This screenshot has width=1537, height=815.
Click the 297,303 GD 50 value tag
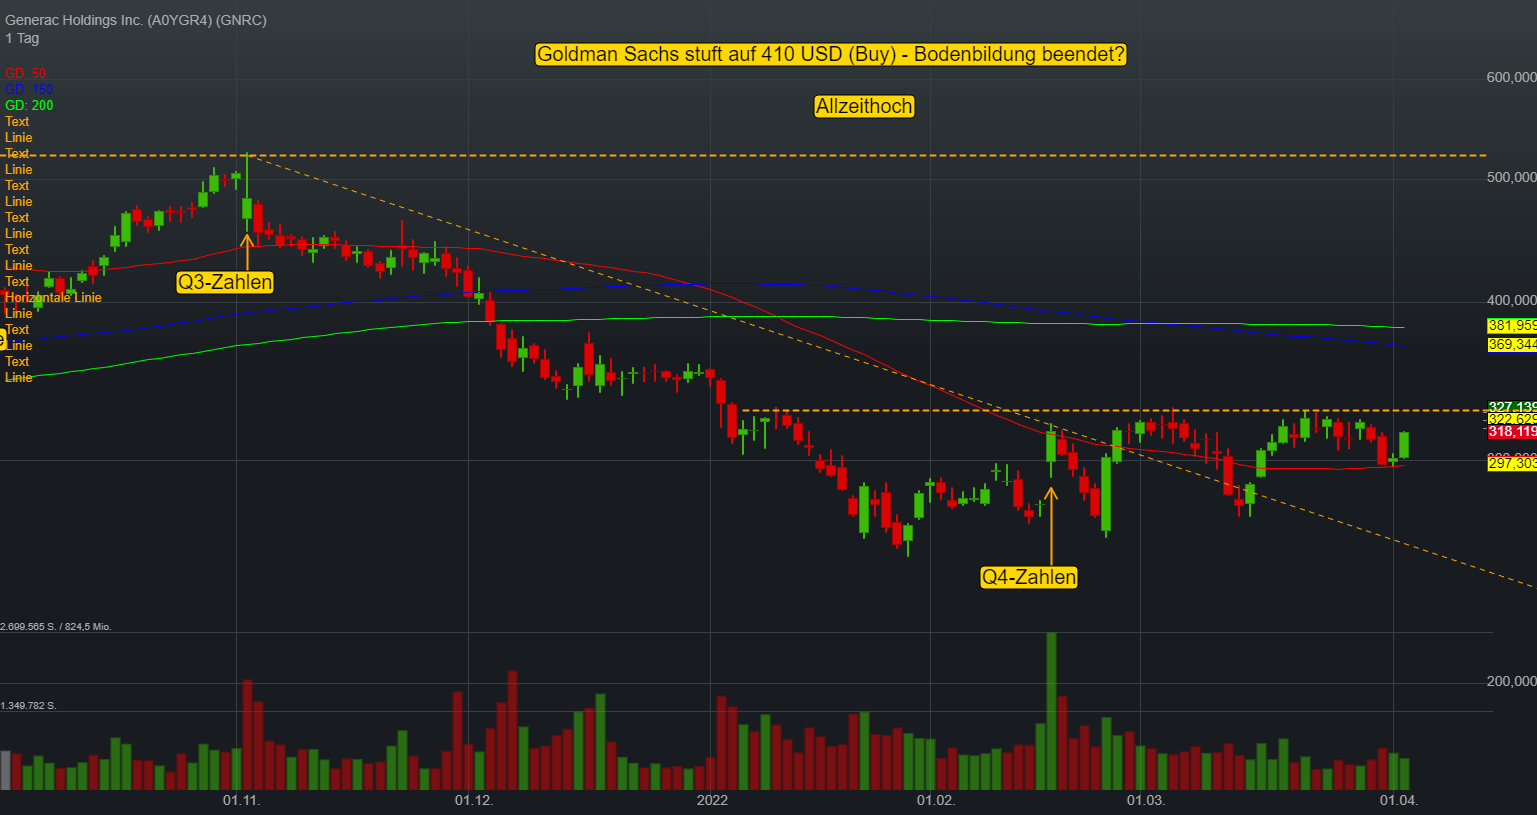coord(1512,463)
